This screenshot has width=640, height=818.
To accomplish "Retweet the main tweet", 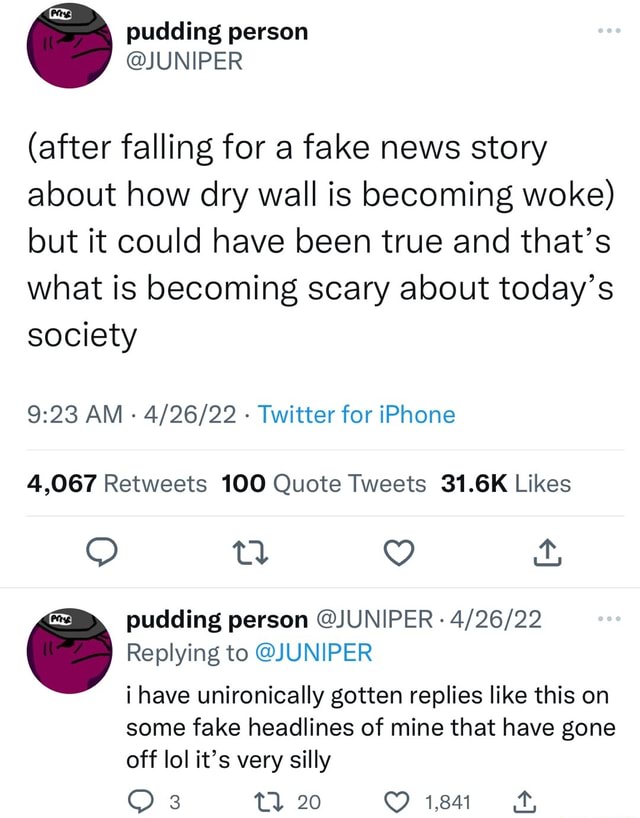I will 249,551.
